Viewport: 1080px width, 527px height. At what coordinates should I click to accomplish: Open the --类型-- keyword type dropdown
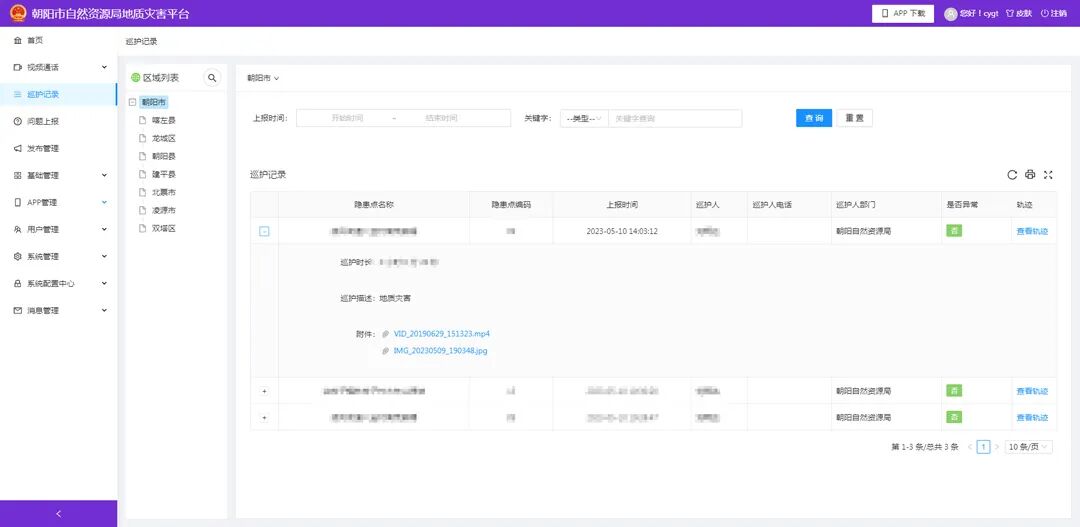pos(584,118)
